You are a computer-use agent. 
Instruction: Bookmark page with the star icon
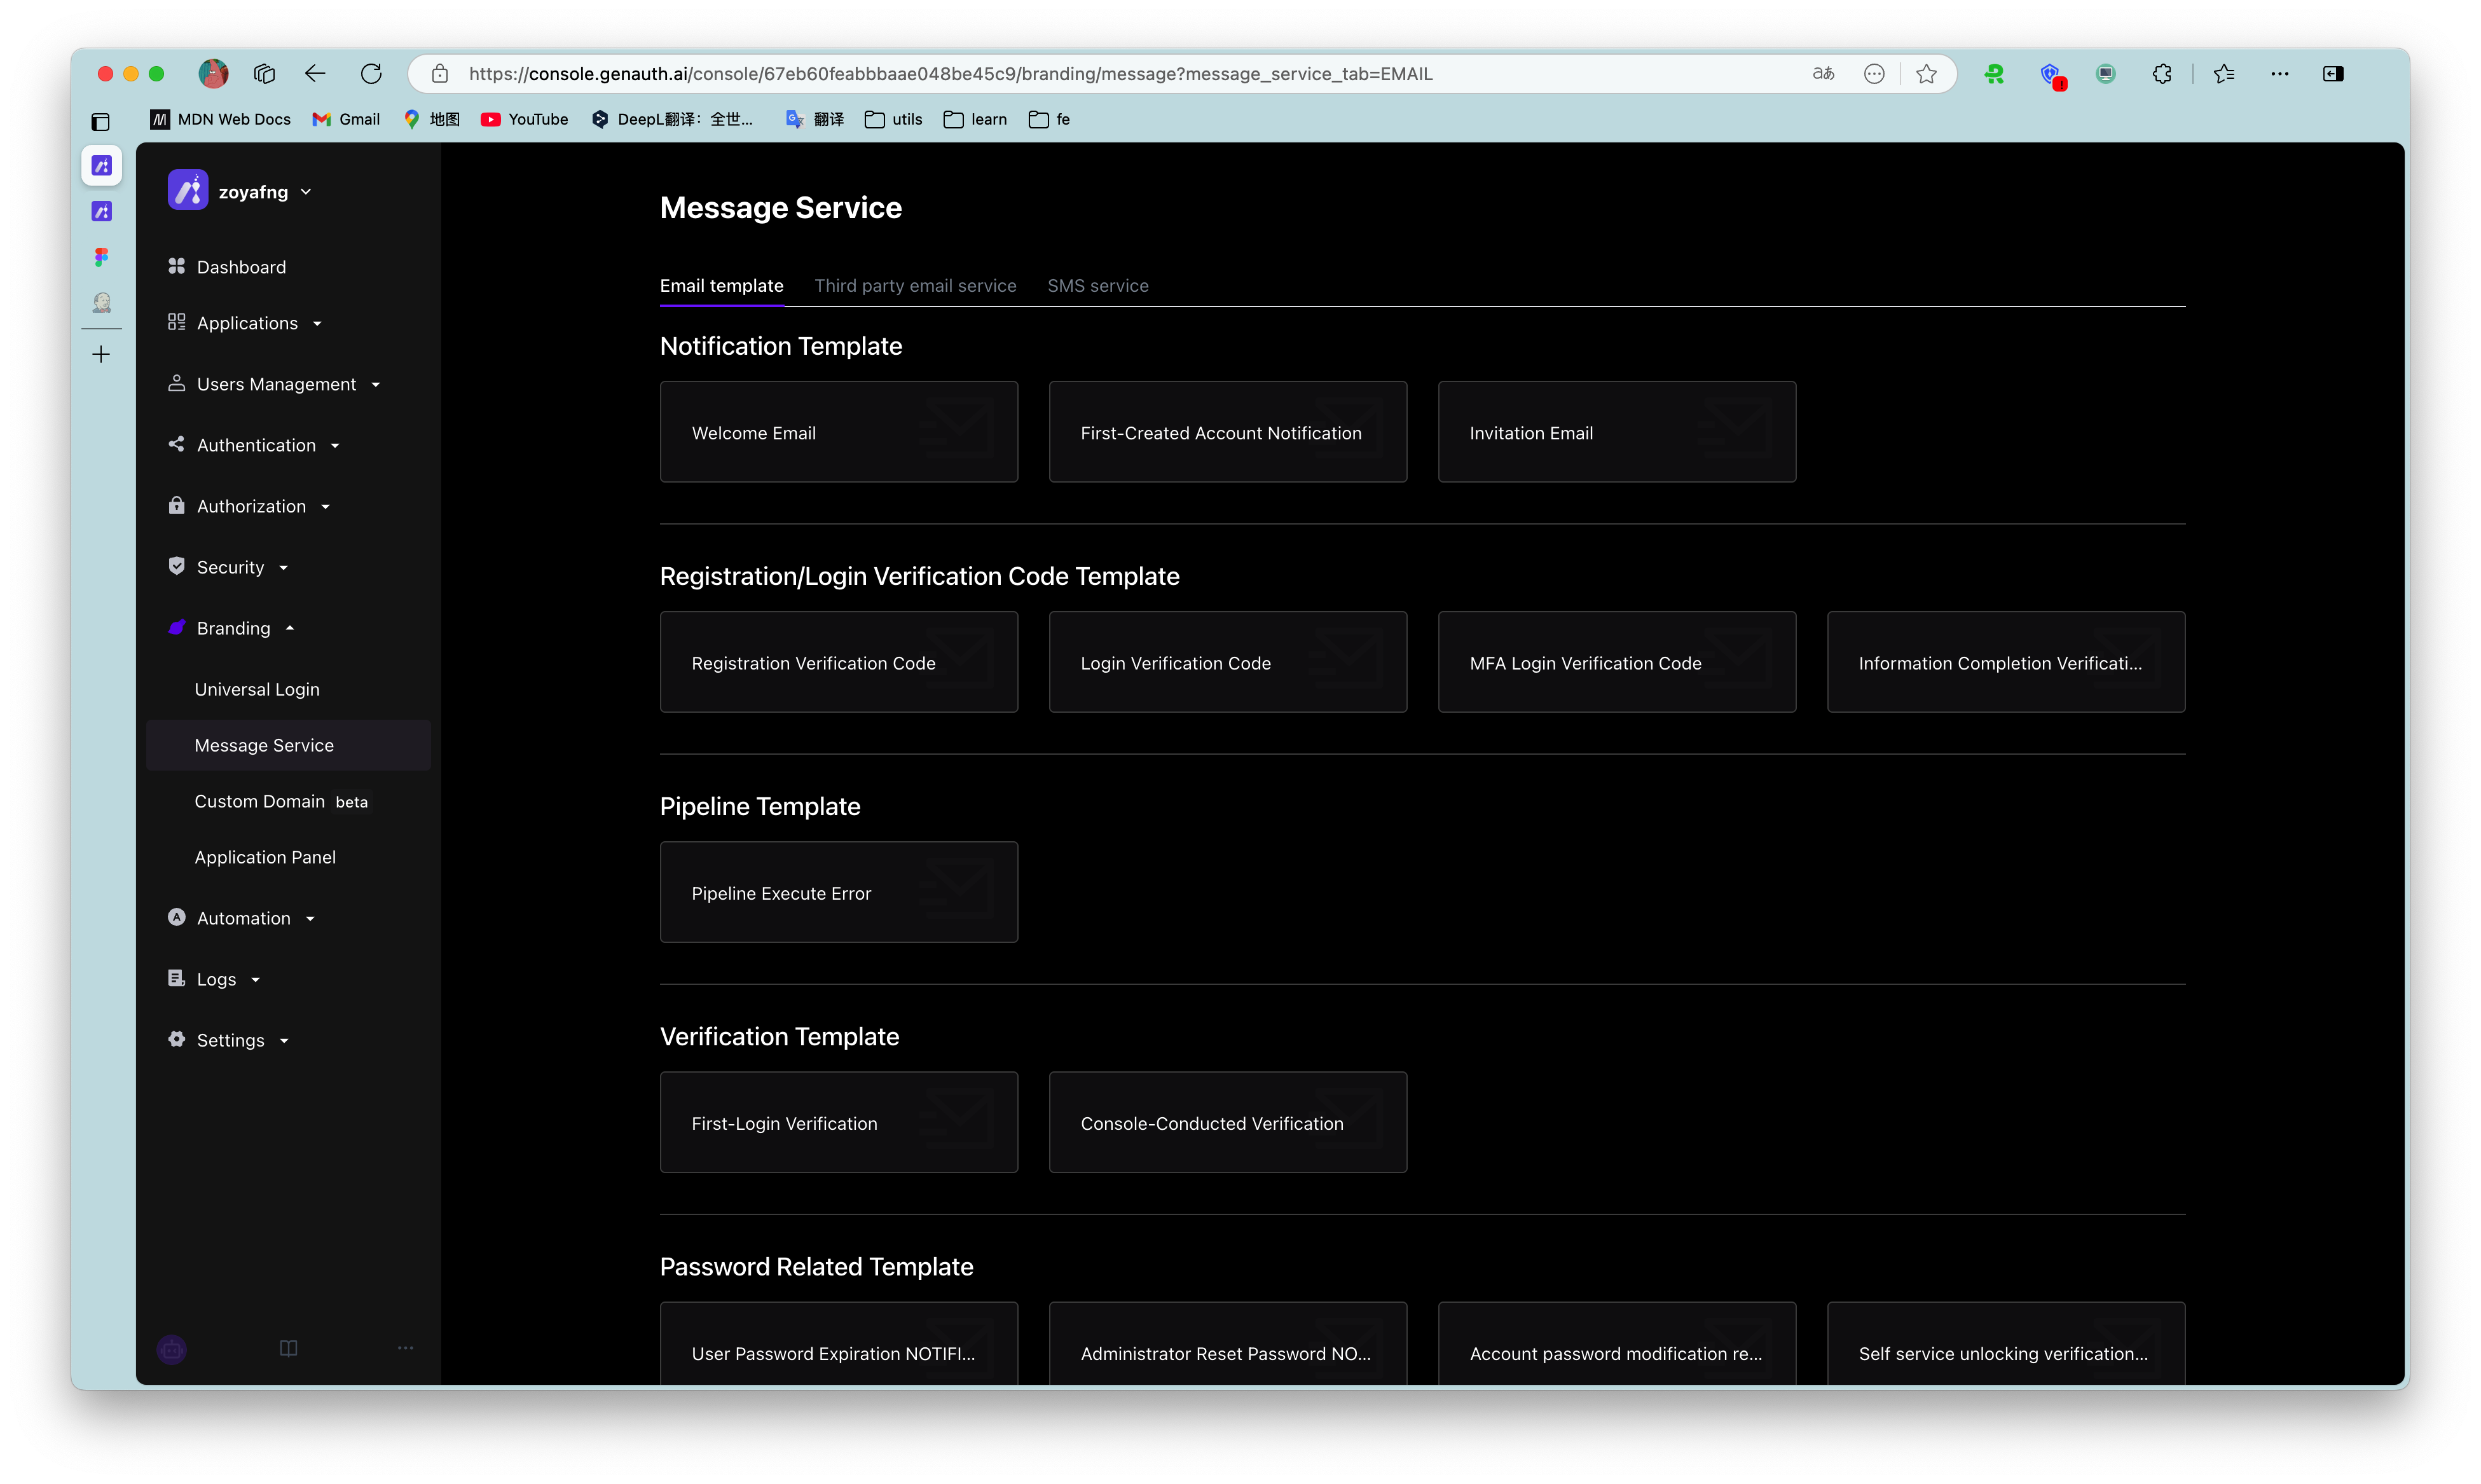pyautogui.click(x=1926, y=74)
